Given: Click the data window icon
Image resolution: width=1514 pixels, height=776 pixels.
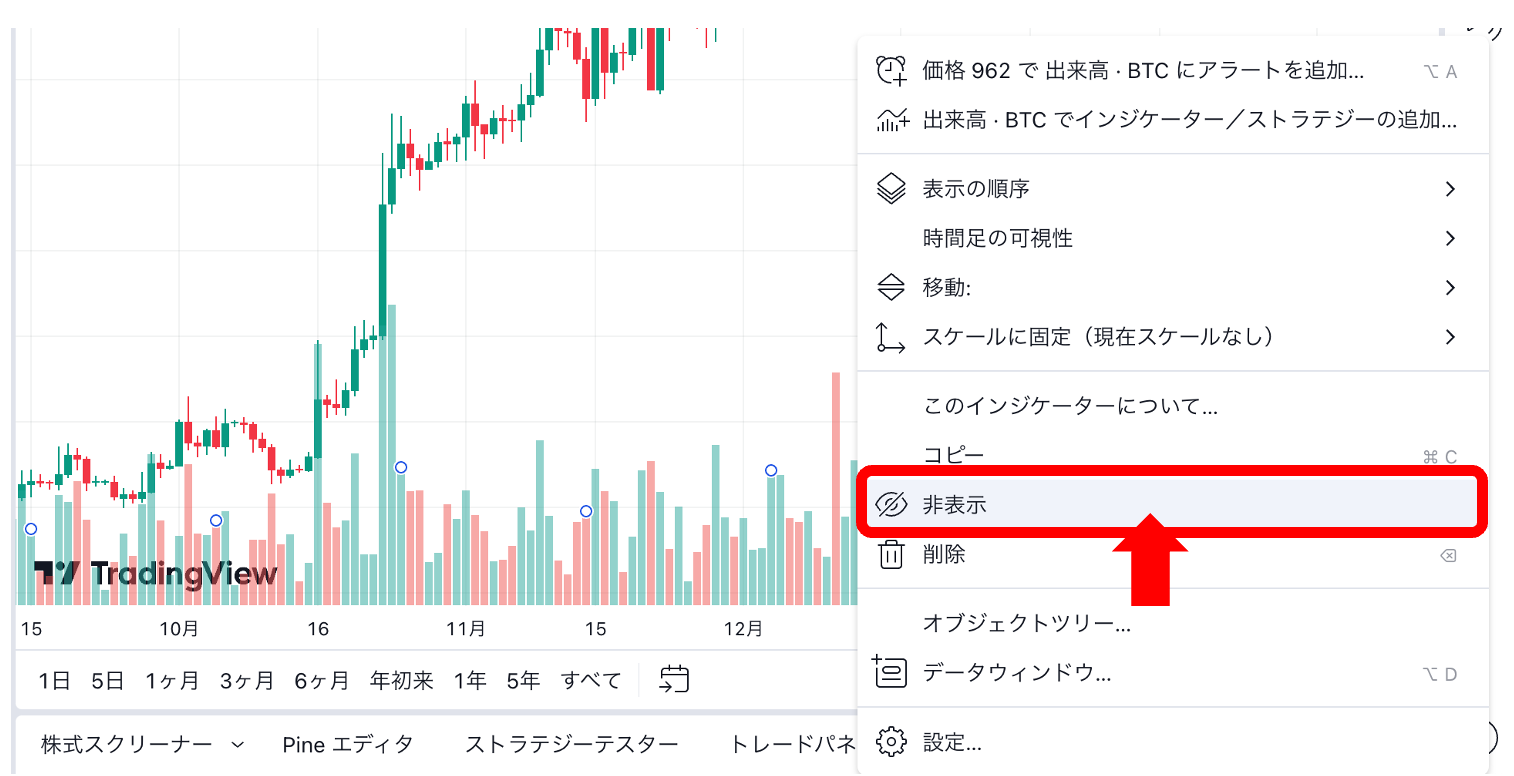Looking at the screenshot, I should [x=891, y=673].
